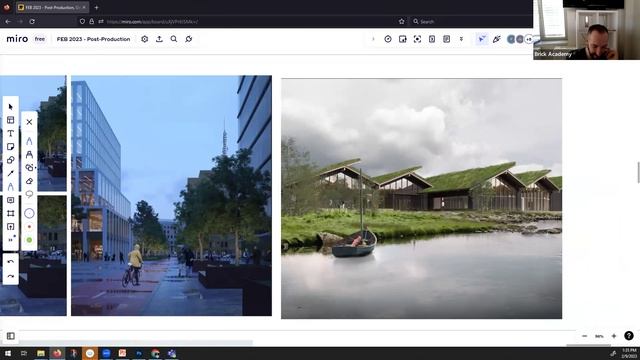Screen dimensions: 640x360
Task: Zoom out with minus button
Action: 584,336
